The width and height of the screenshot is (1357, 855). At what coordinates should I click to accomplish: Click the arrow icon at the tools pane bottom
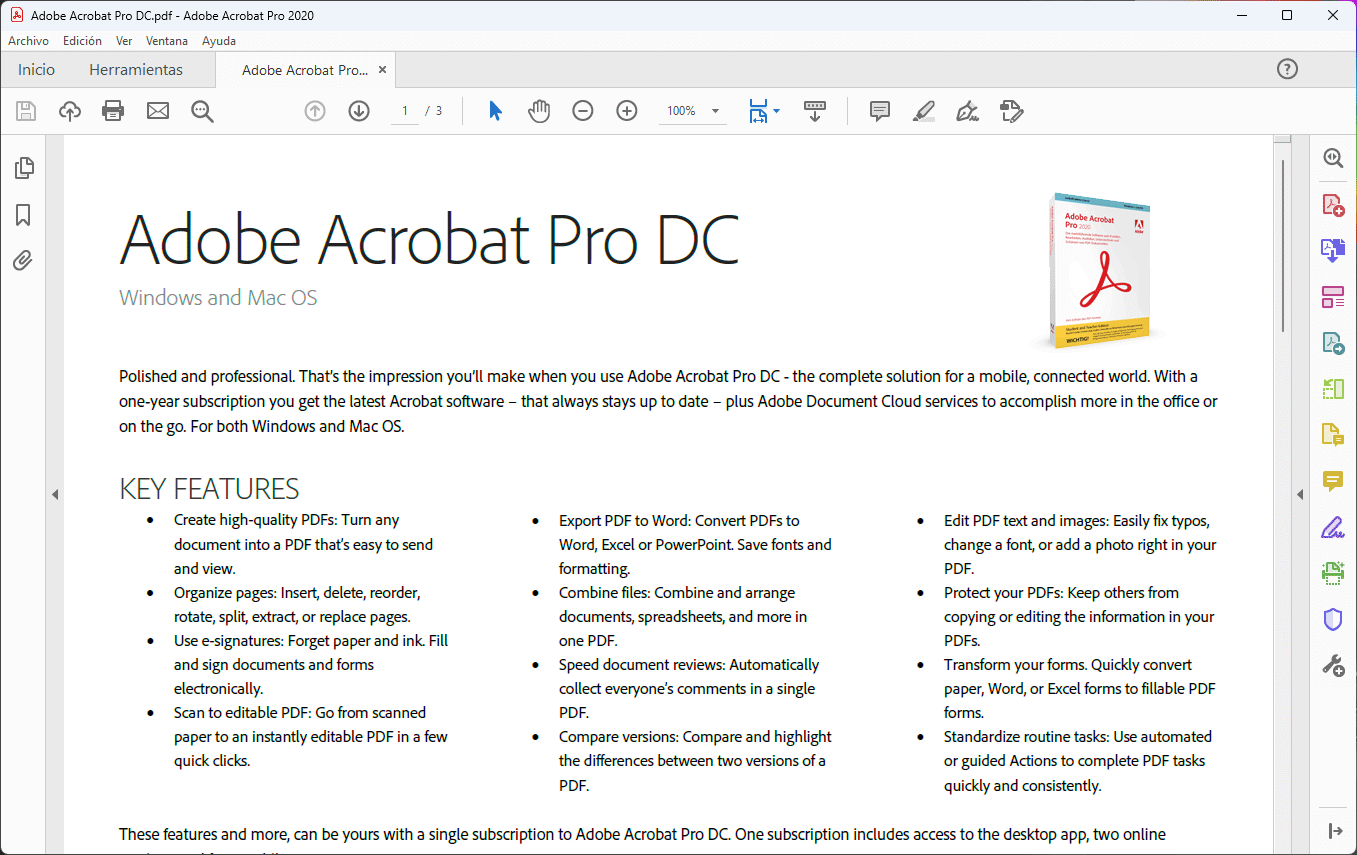coord(1335,831)
